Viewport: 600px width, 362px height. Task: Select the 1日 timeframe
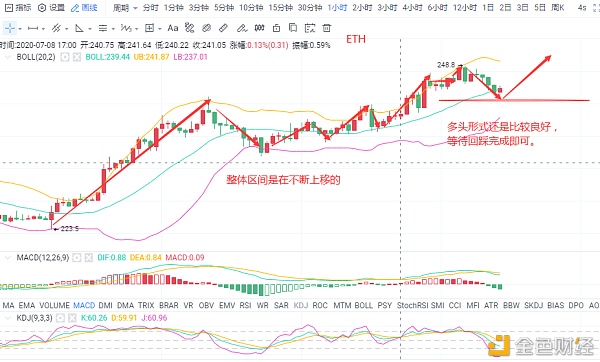488,8
